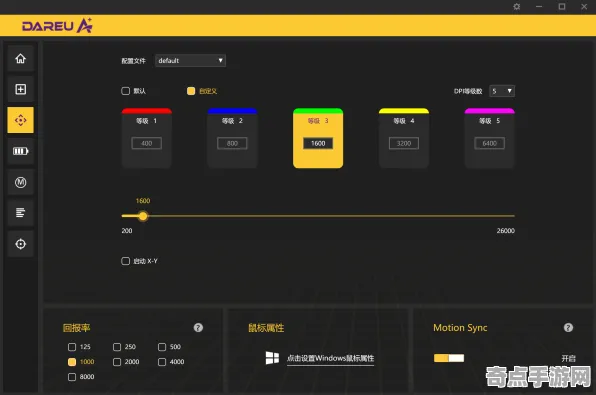The width and height of the screenshot is (596, 395).
Task: Enable the 启动 X-Y checkbox
Action: tap(125, 261)
